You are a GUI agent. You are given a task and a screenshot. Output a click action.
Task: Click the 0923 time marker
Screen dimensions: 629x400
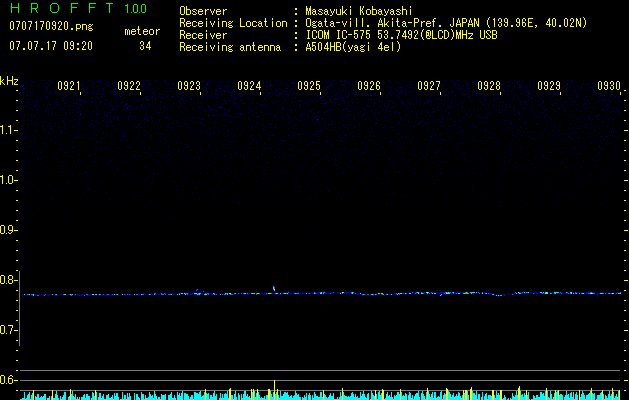pyautogui.click(x=189, y=86)
